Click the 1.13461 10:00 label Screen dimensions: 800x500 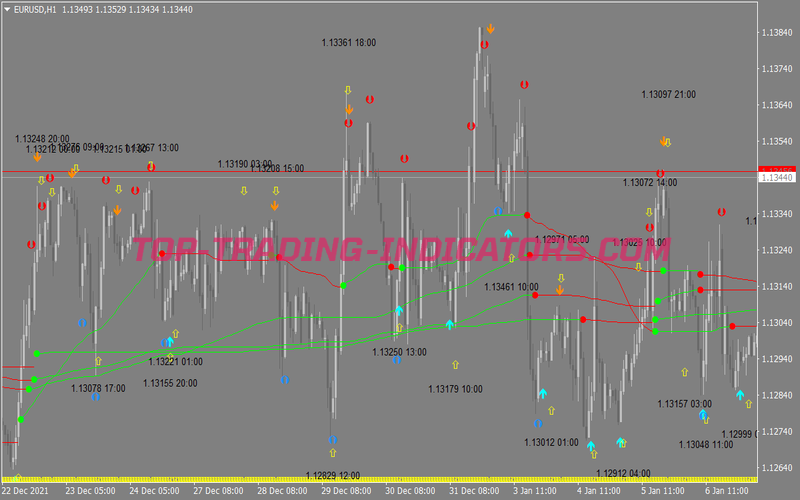[x=511, y=287]
